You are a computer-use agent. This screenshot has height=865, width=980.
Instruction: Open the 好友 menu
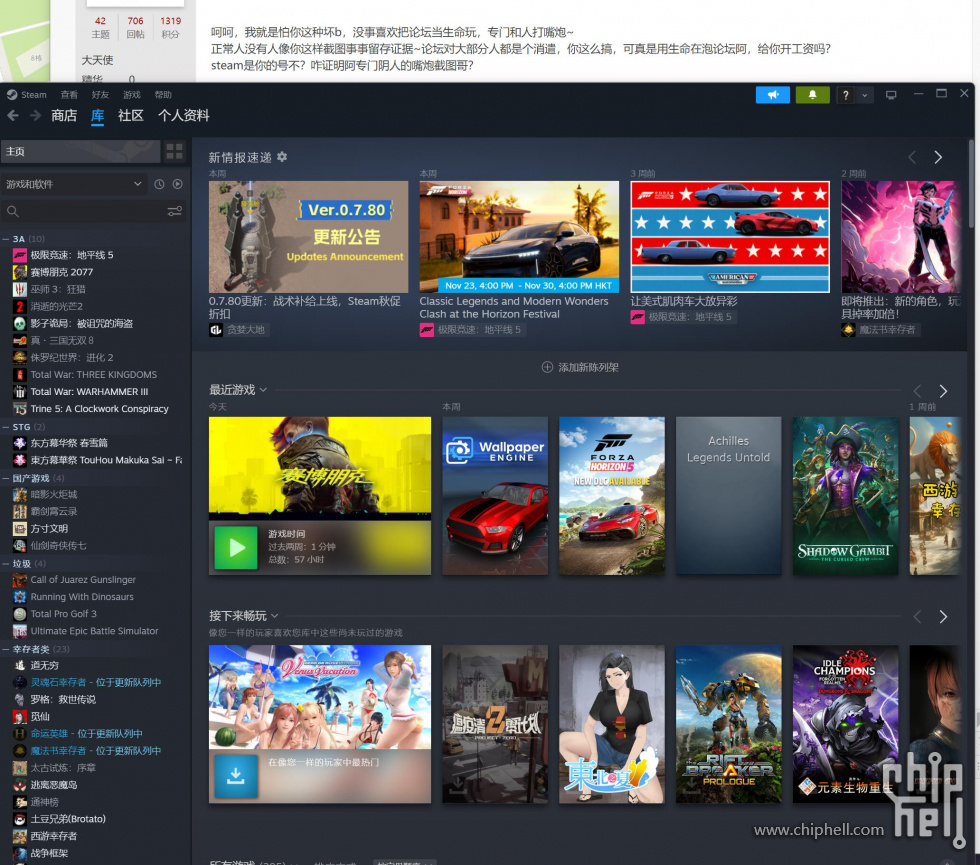[x=100, y=95]
